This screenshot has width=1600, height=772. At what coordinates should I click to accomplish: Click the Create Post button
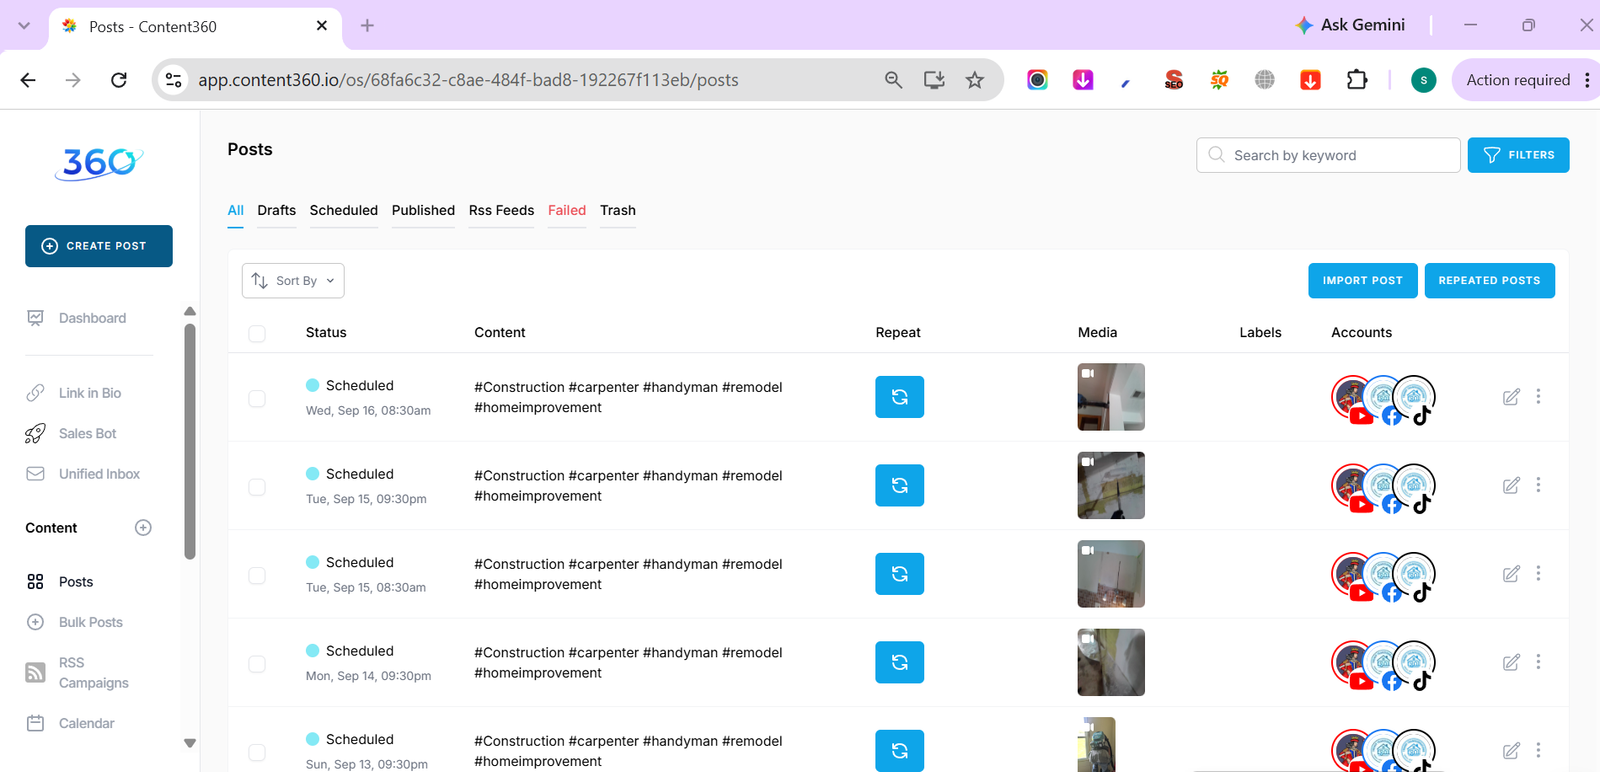point(99,246)
